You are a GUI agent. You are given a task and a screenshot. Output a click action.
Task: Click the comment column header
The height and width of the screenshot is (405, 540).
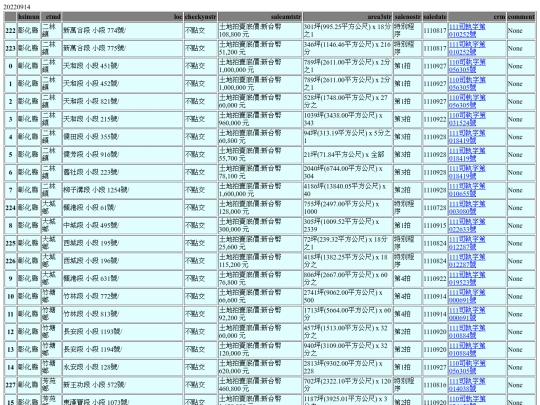tap(521, 17)
